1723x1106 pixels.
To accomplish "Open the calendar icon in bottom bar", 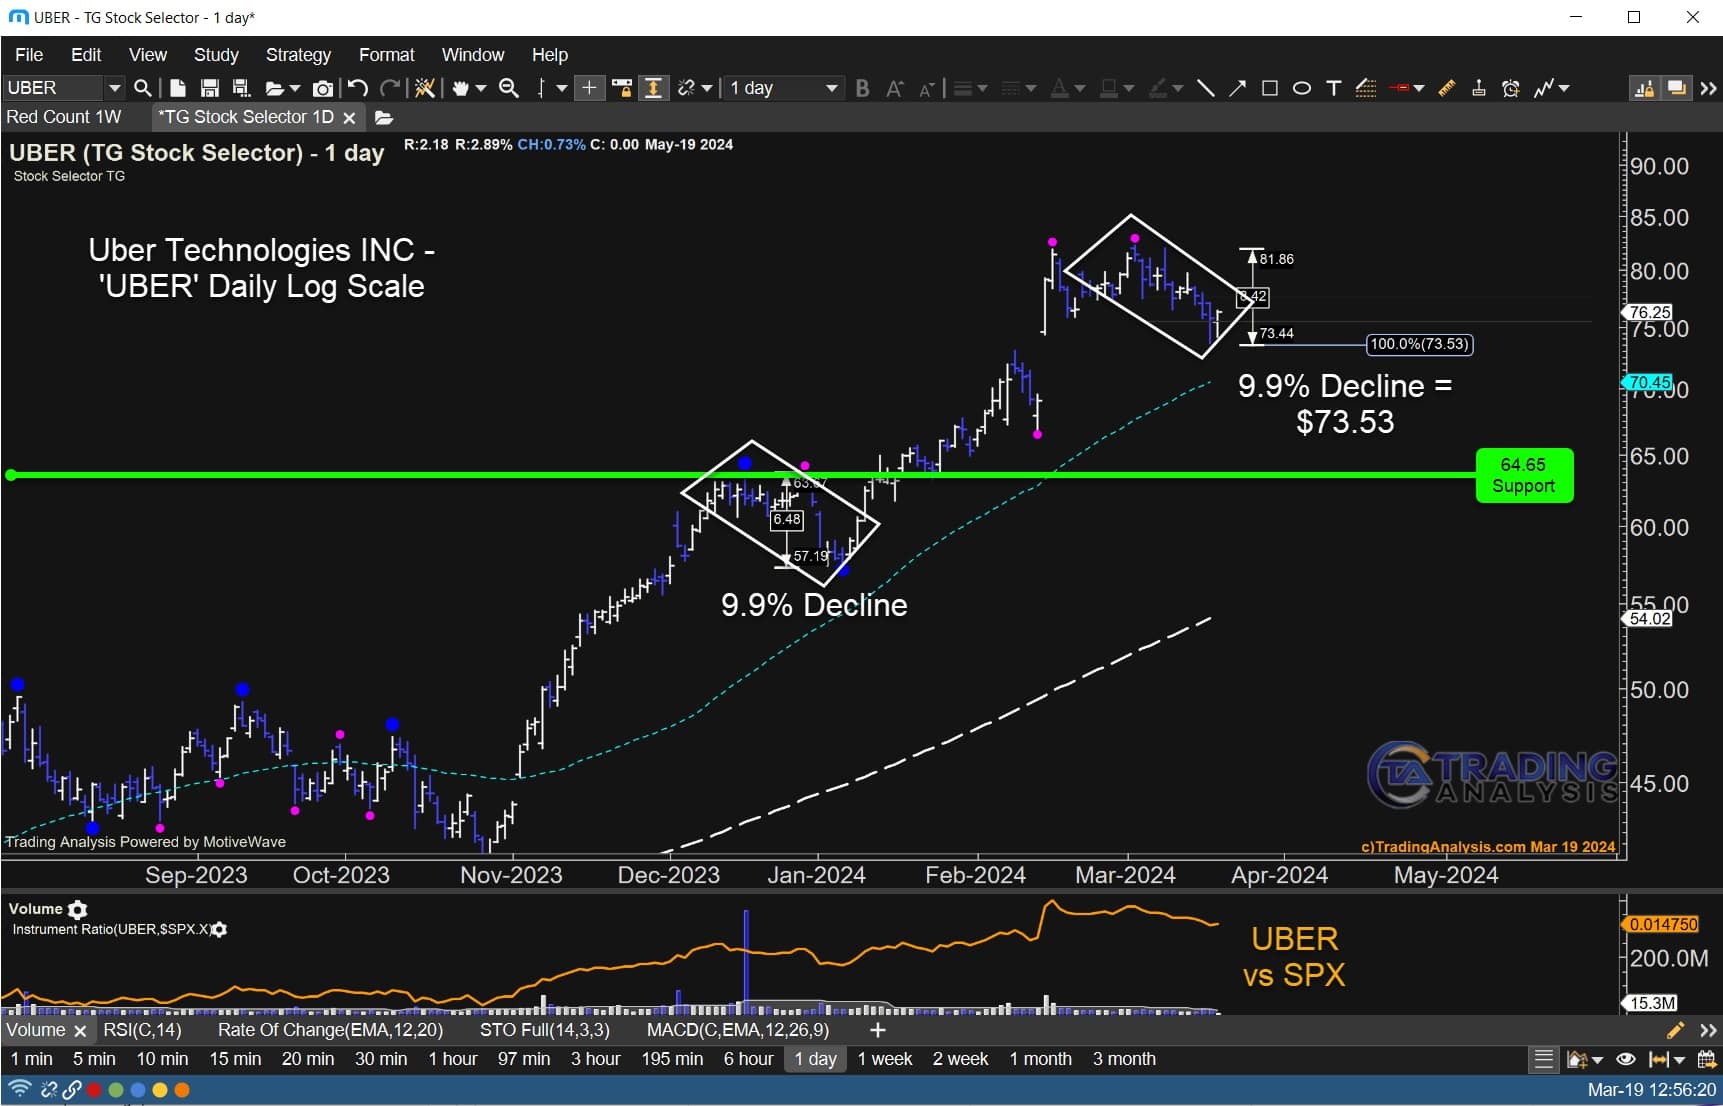I will pyautogui.click(x=1706, y=1059).
